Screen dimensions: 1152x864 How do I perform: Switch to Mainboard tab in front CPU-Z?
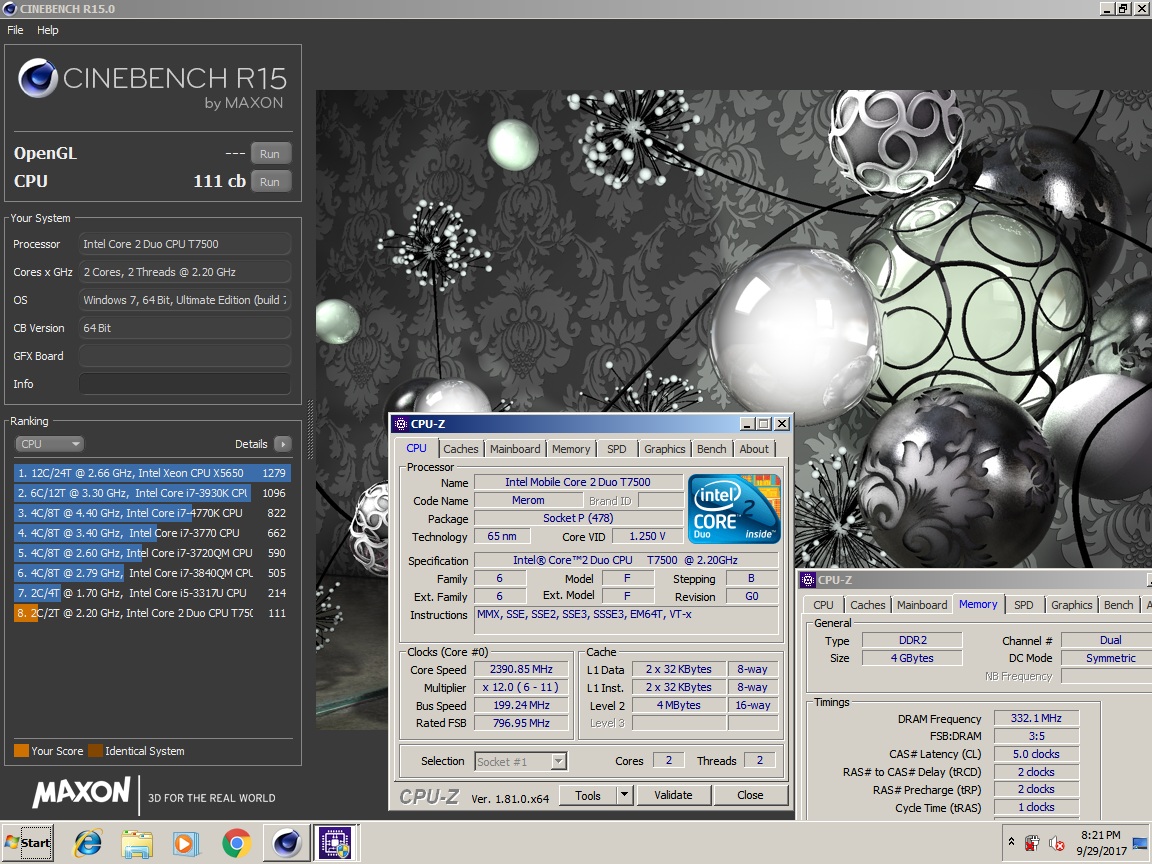(515, 449)
